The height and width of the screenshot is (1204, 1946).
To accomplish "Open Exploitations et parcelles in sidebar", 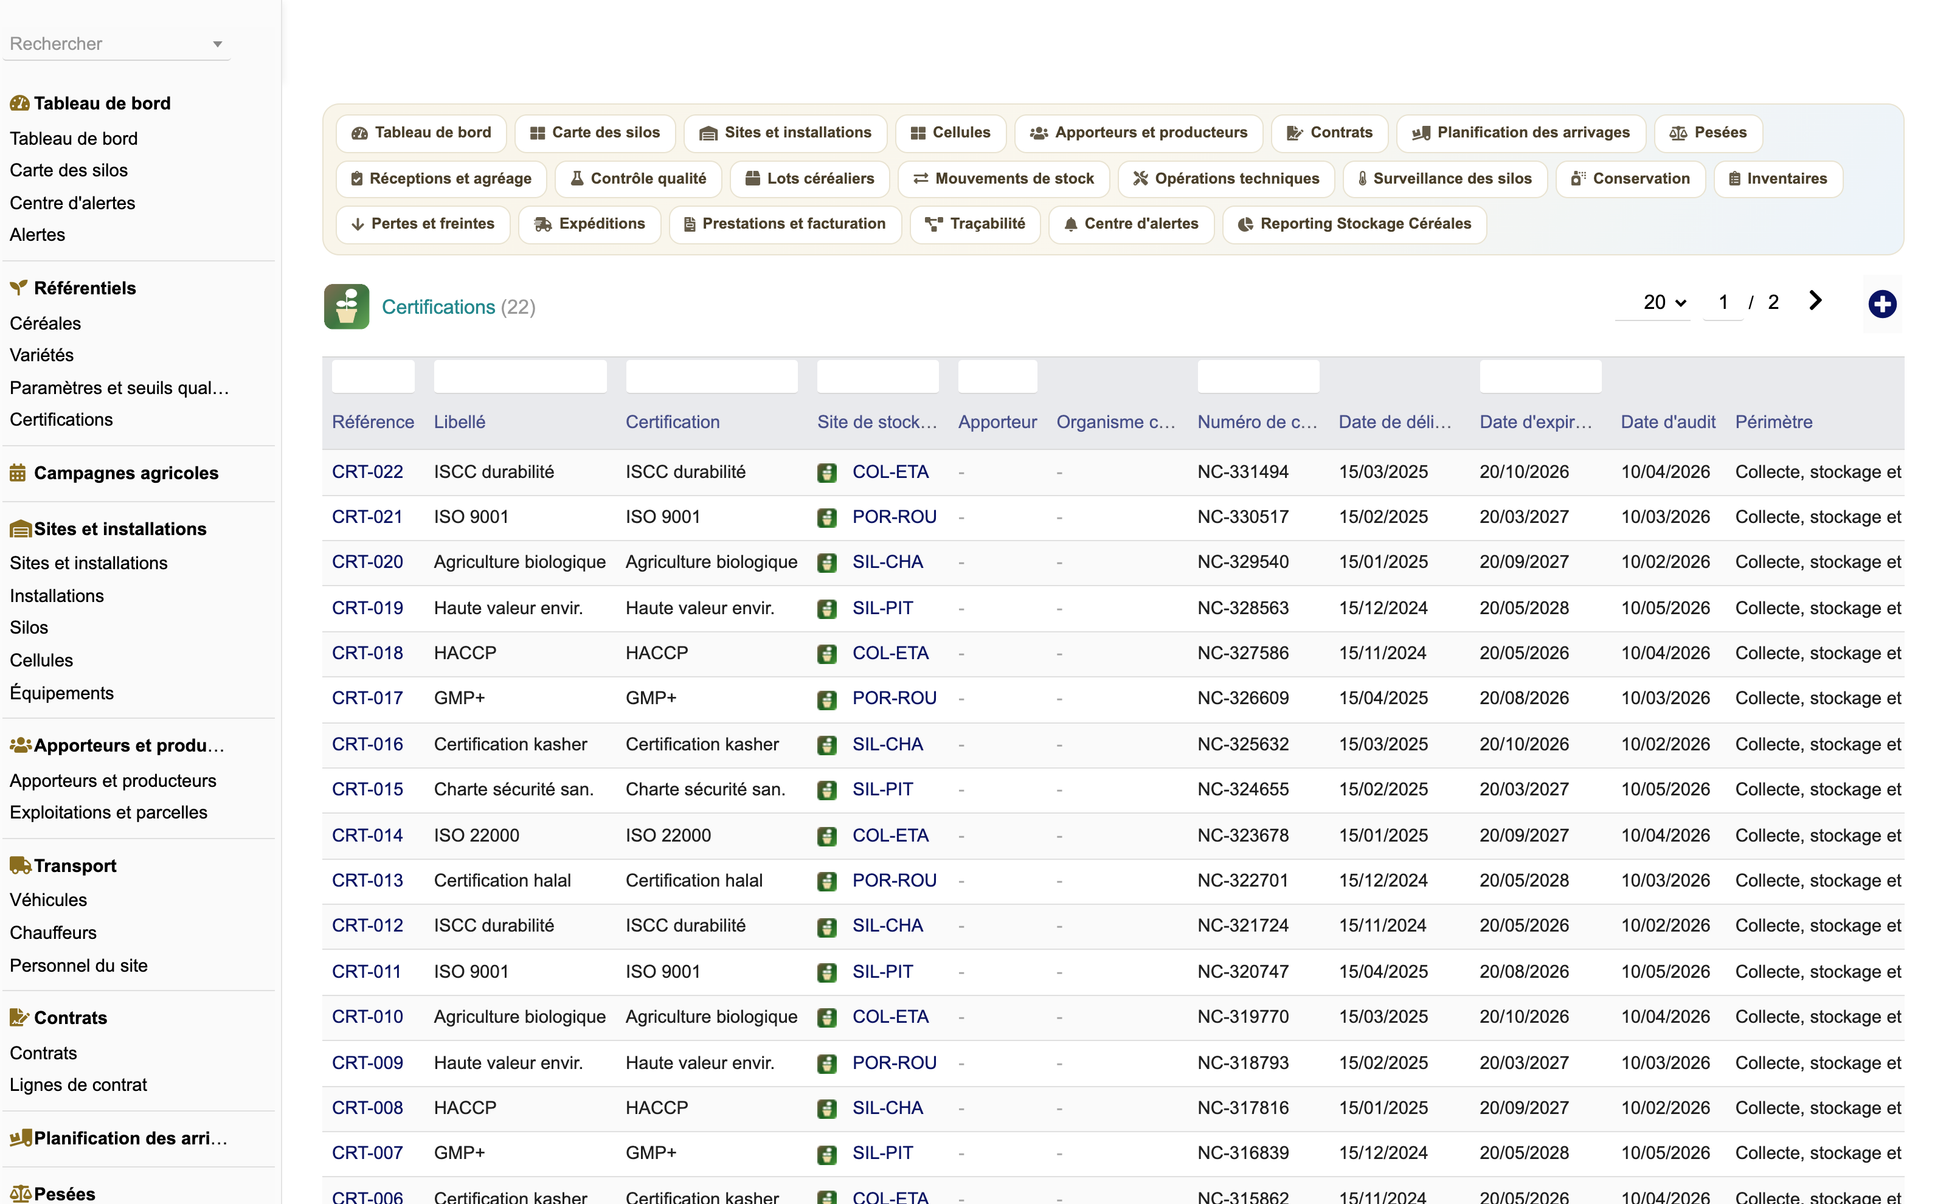I will pos(108,813).
